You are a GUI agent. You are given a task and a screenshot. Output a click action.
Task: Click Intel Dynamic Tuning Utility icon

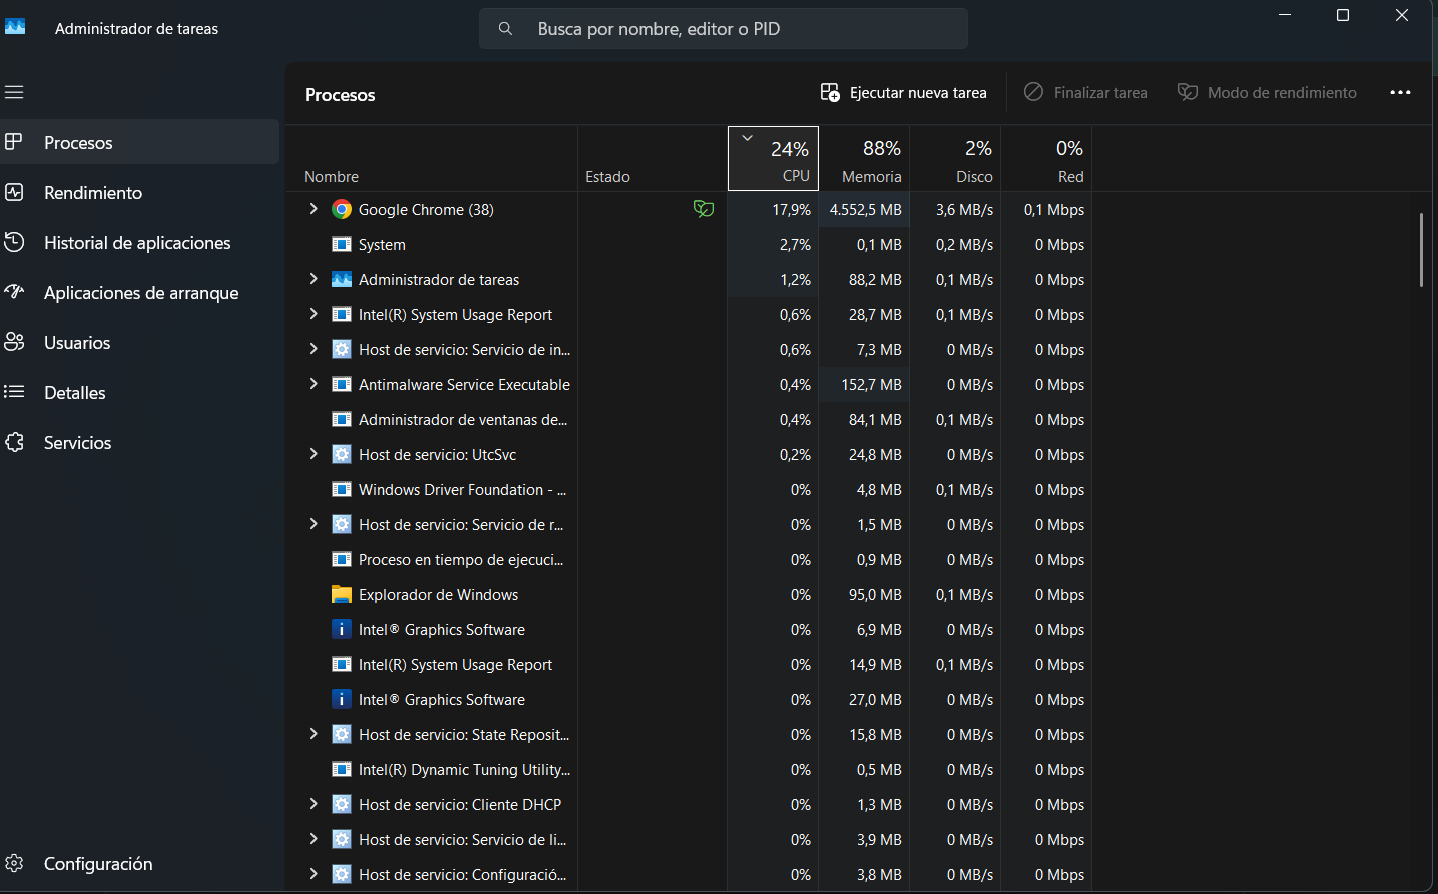pos(342,769)
